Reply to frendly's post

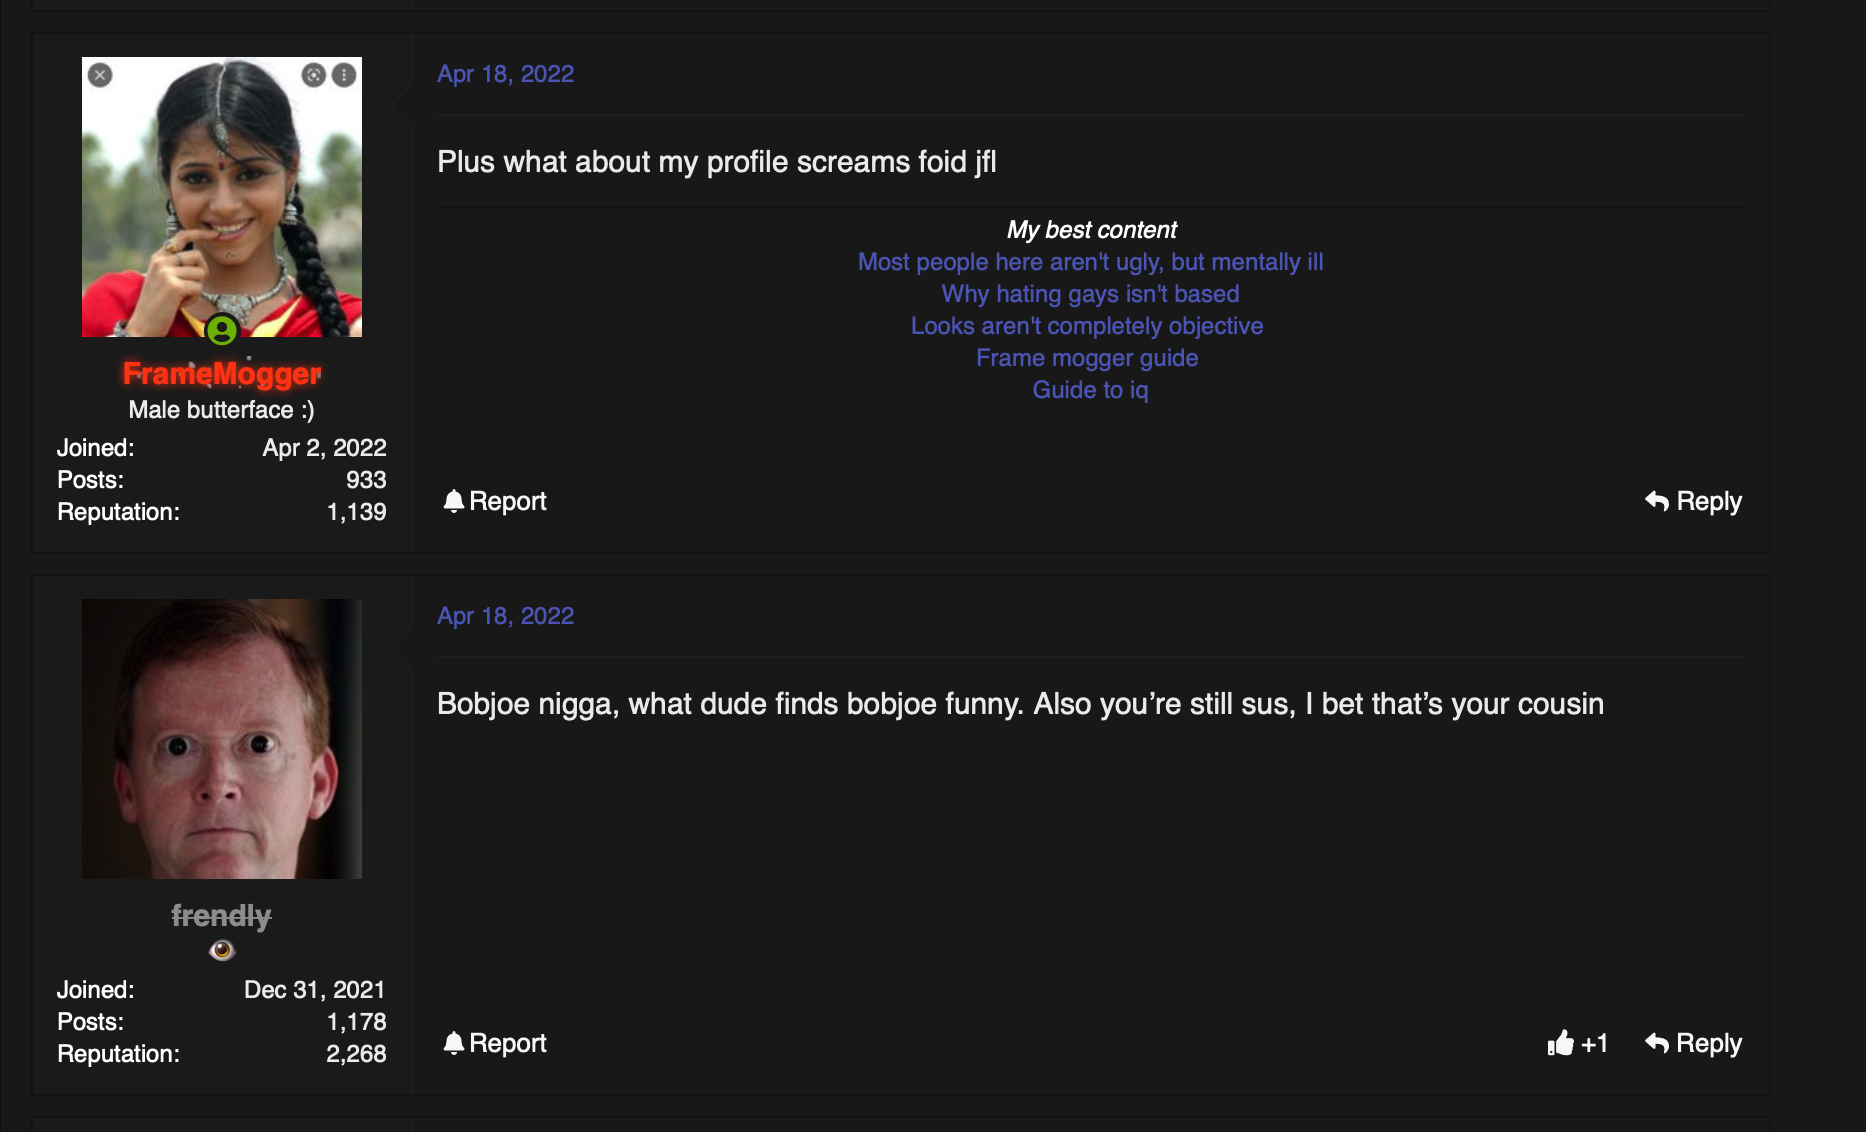1693,1043
